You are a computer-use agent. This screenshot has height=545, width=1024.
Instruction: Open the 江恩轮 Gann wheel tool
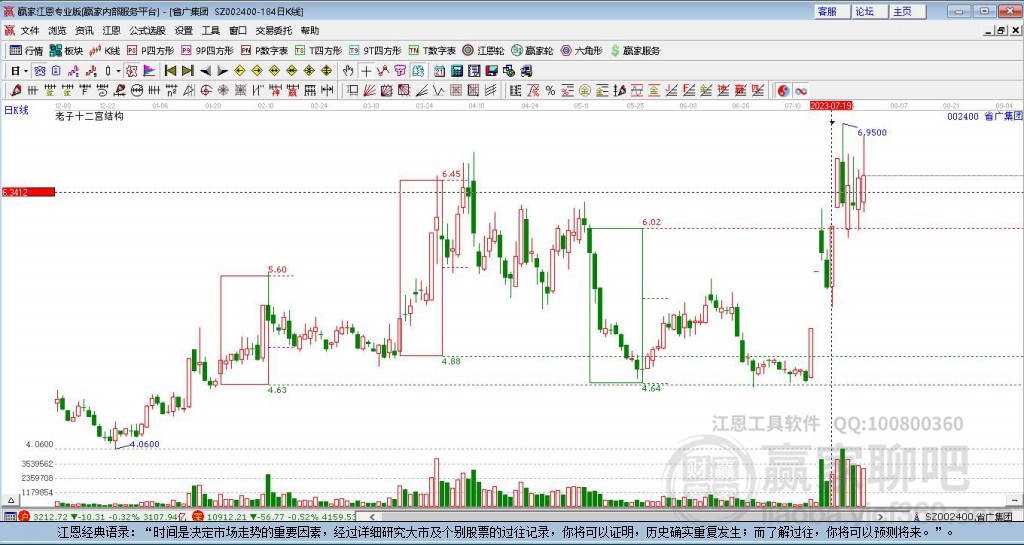(483, 50)
